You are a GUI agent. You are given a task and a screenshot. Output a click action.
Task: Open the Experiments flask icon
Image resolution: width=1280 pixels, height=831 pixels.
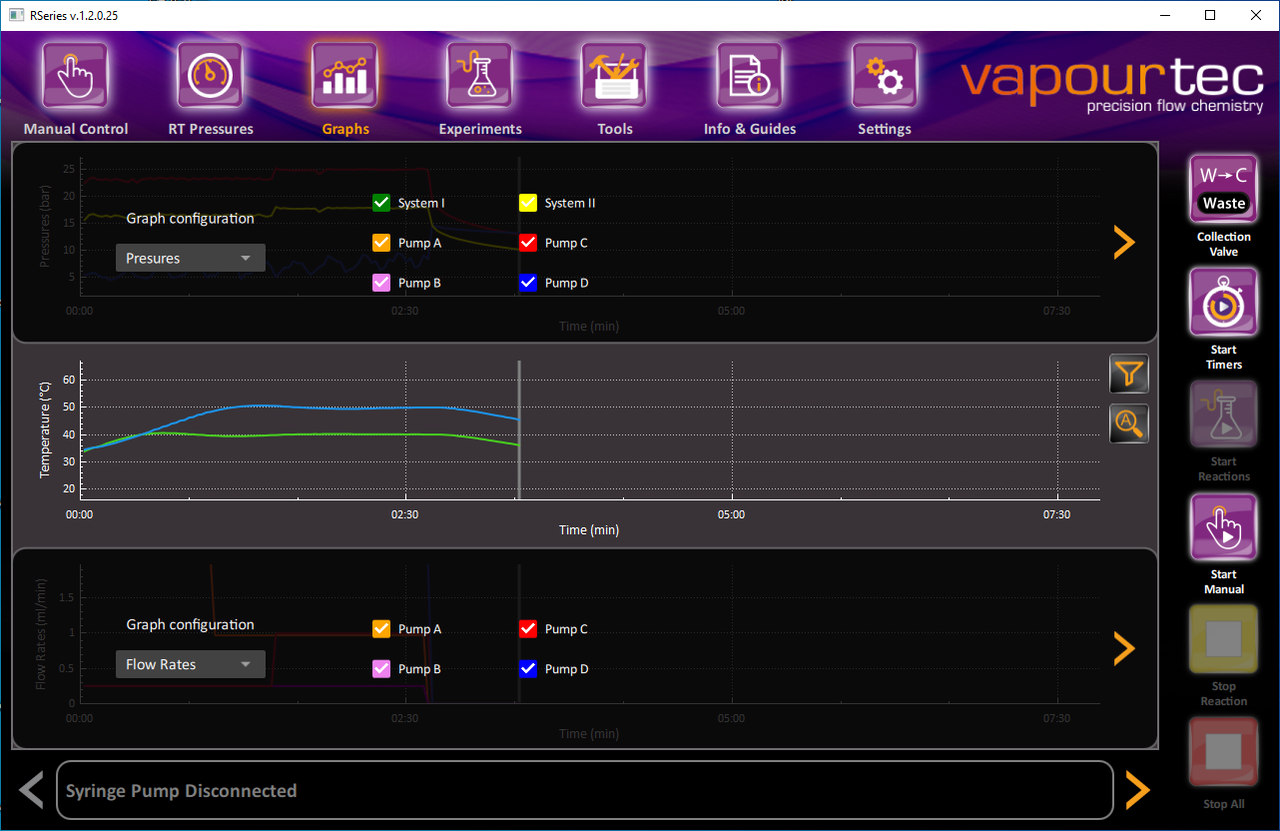pos(480,75)
